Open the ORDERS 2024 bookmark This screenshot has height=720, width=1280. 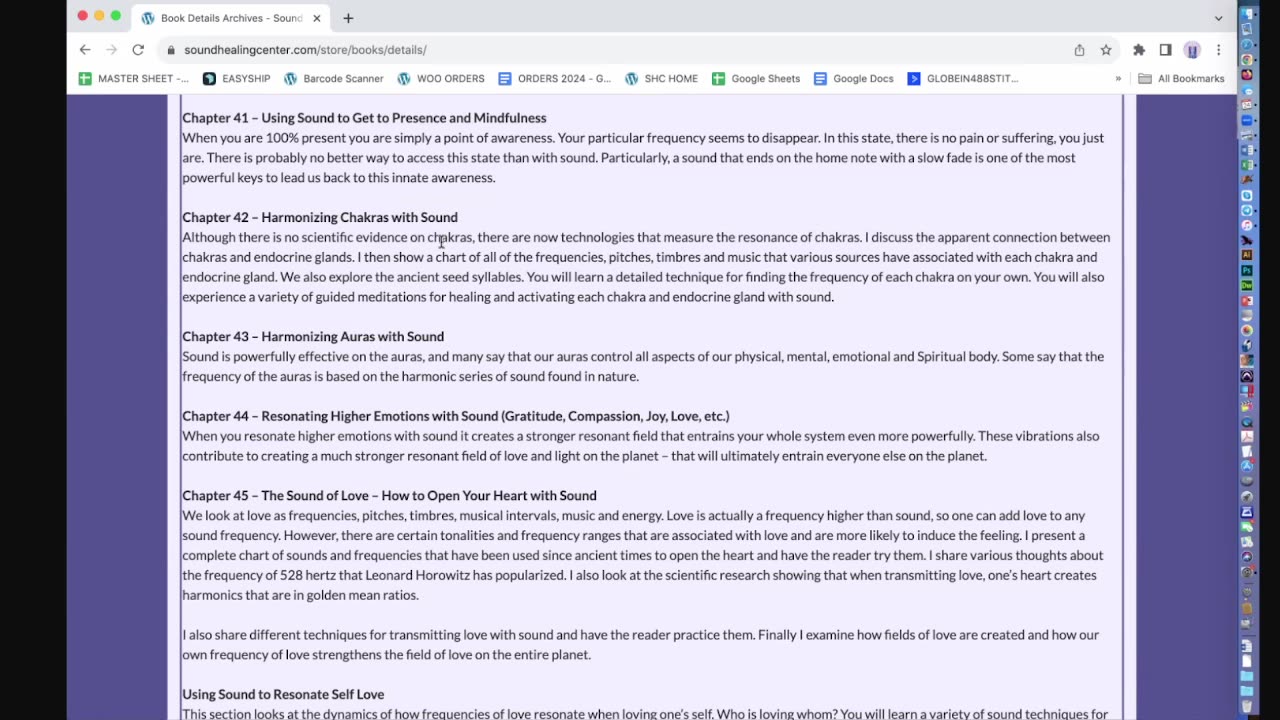[x=555, y=79]
